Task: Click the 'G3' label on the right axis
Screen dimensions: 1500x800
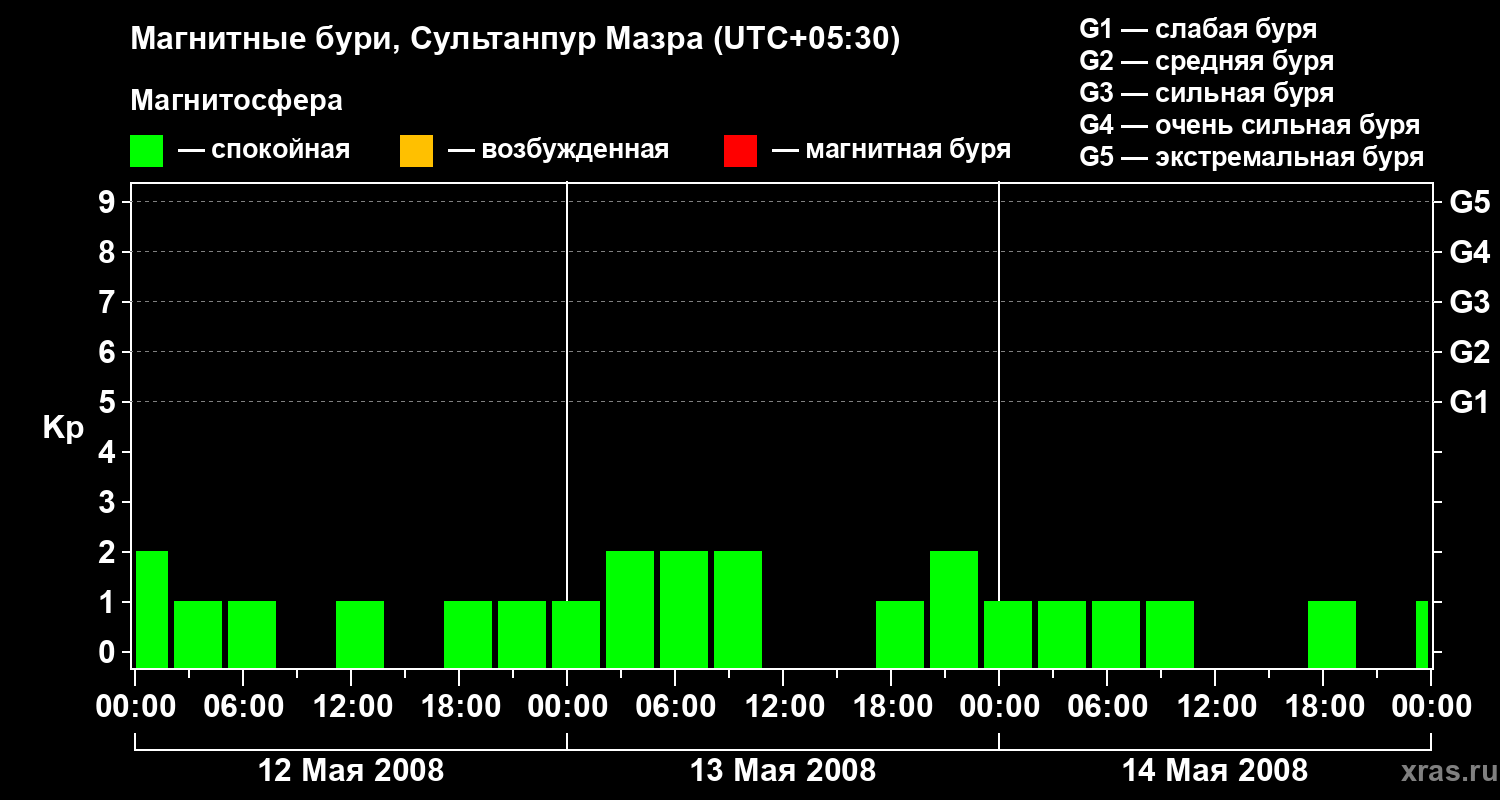Action: [x=1470, y=302]
